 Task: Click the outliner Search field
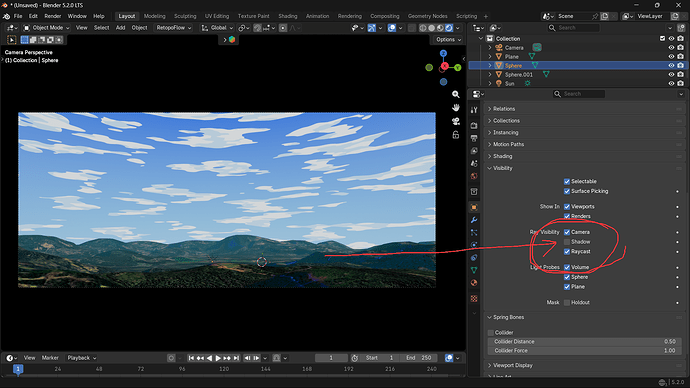tap(573, 28)
